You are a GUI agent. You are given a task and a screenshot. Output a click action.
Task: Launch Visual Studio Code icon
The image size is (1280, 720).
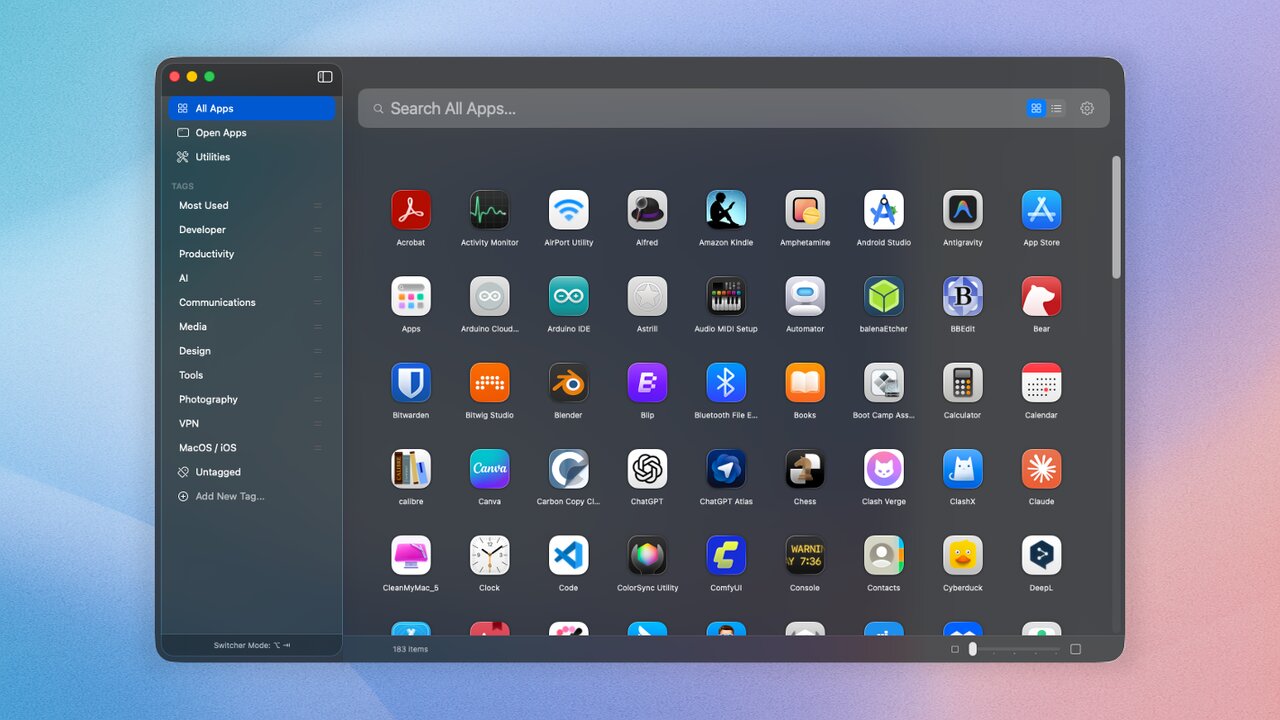[x=569, y=555]
